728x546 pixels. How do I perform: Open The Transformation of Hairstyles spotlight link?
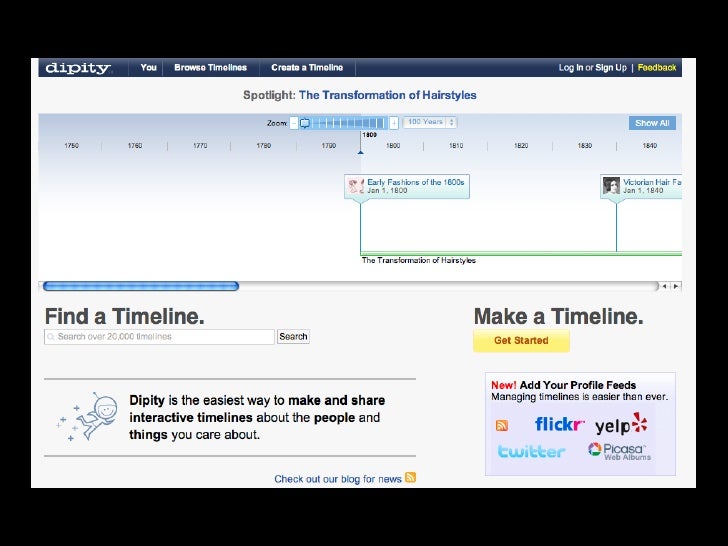click(x=387, y=95)
